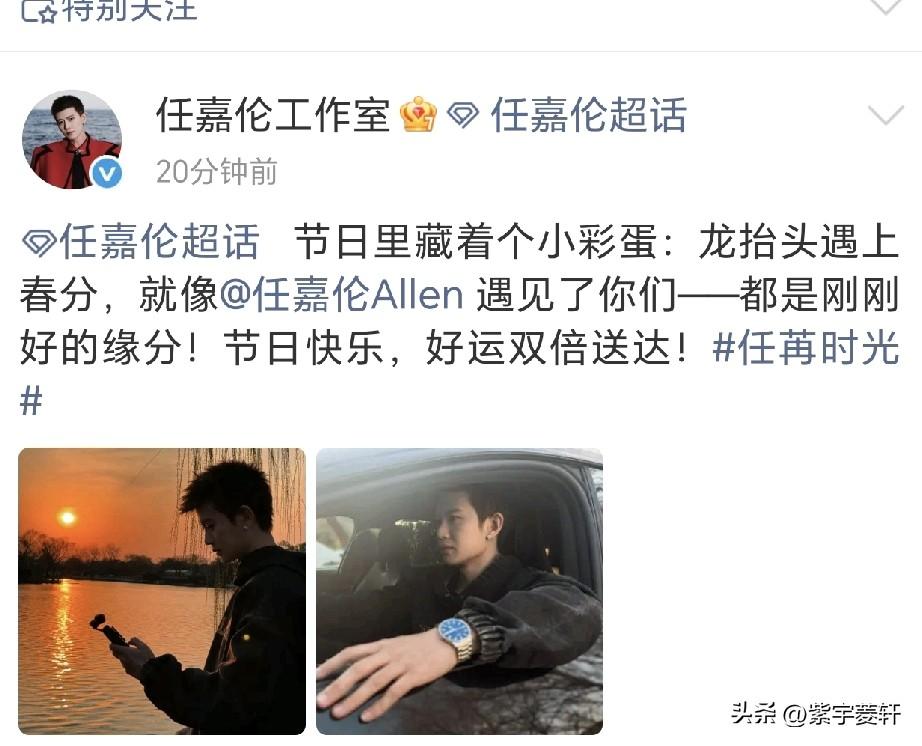View the photo of man in car

pos(459,591)
